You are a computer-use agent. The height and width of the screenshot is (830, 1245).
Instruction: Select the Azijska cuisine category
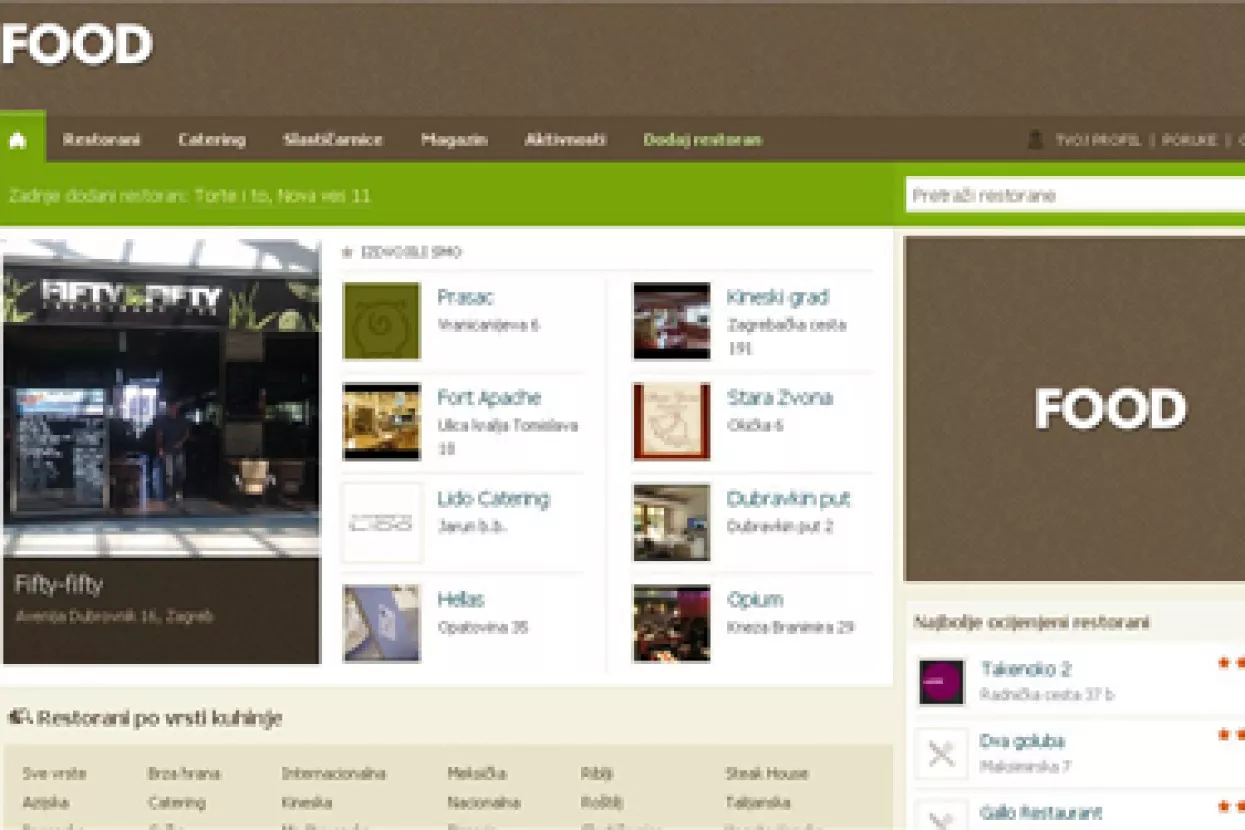coord(46,803)
